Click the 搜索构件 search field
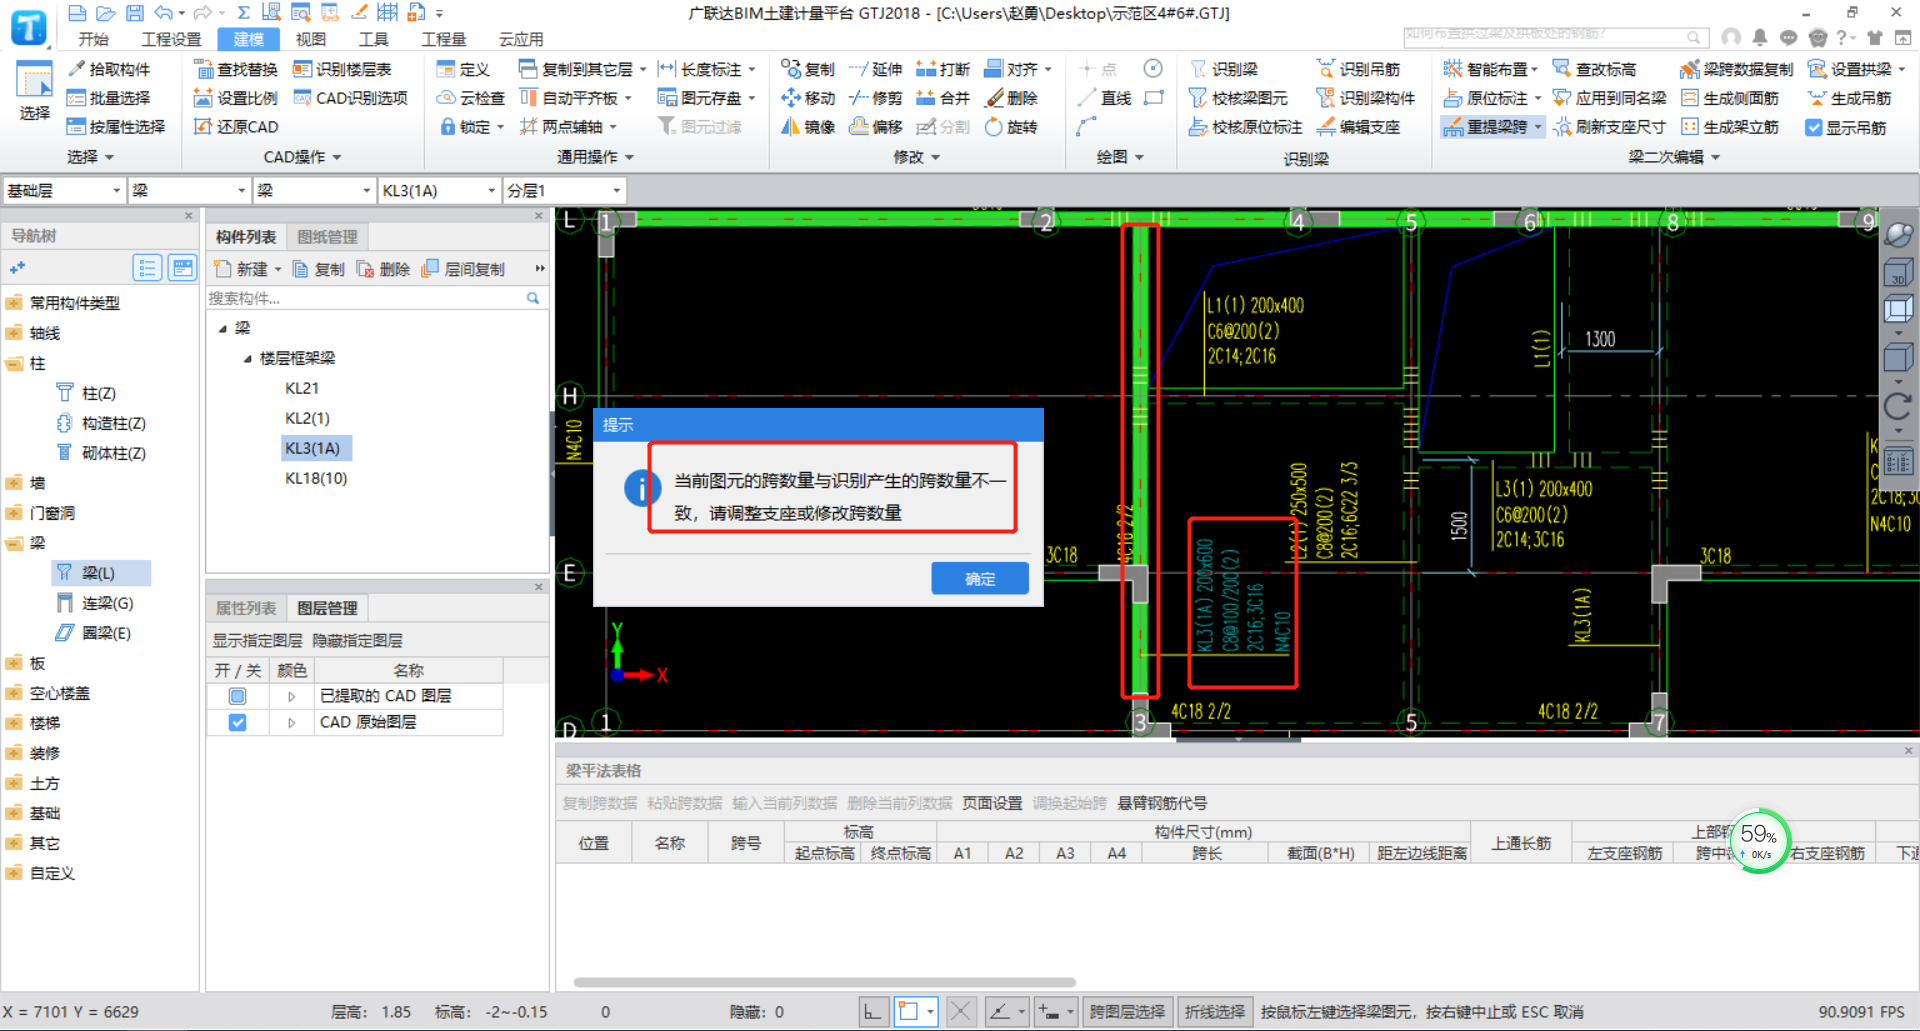Image resolution: width=1920 pixels, height=1031 pixels. [x=375, y=298]
